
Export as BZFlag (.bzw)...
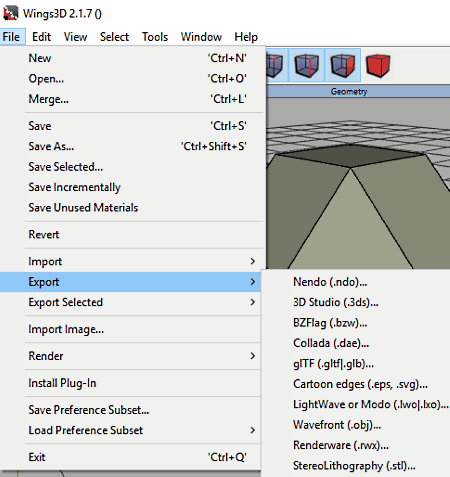[356, 323]
